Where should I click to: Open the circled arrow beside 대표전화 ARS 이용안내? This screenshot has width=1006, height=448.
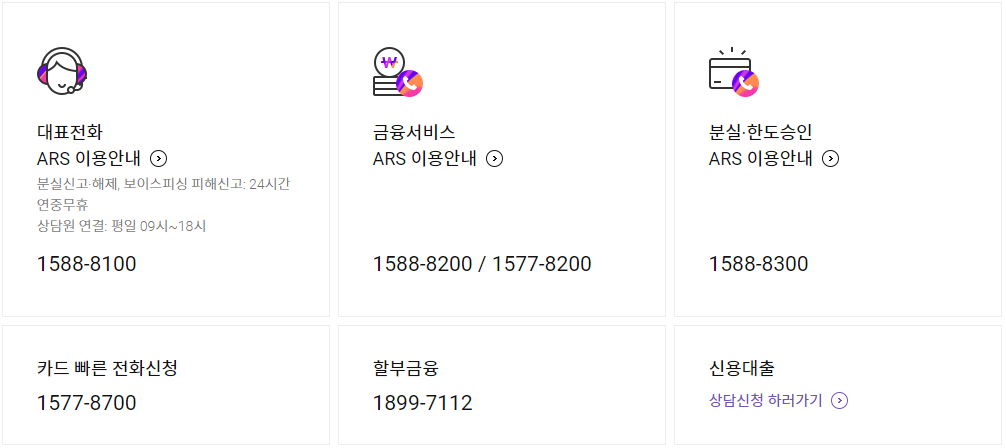click(158, 159)
